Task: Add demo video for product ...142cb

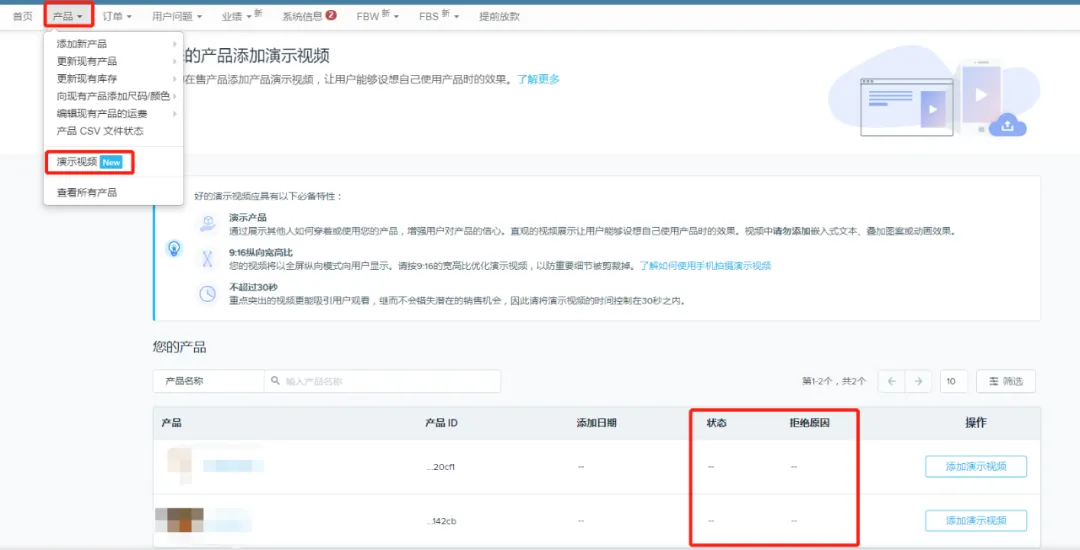Action: tap(976, 520)
